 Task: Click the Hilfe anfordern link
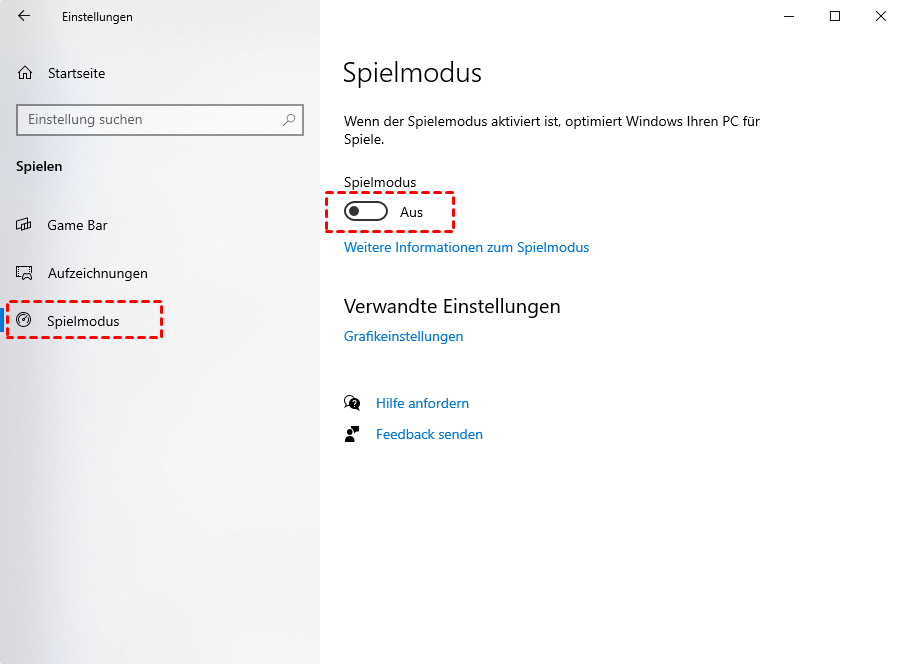click(422, 403)
